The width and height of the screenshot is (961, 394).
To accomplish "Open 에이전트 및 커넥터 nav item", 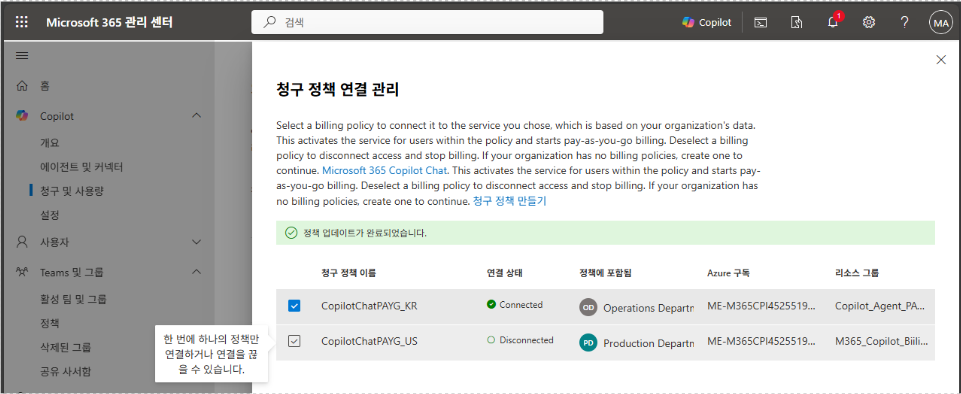I will [82, 167].
